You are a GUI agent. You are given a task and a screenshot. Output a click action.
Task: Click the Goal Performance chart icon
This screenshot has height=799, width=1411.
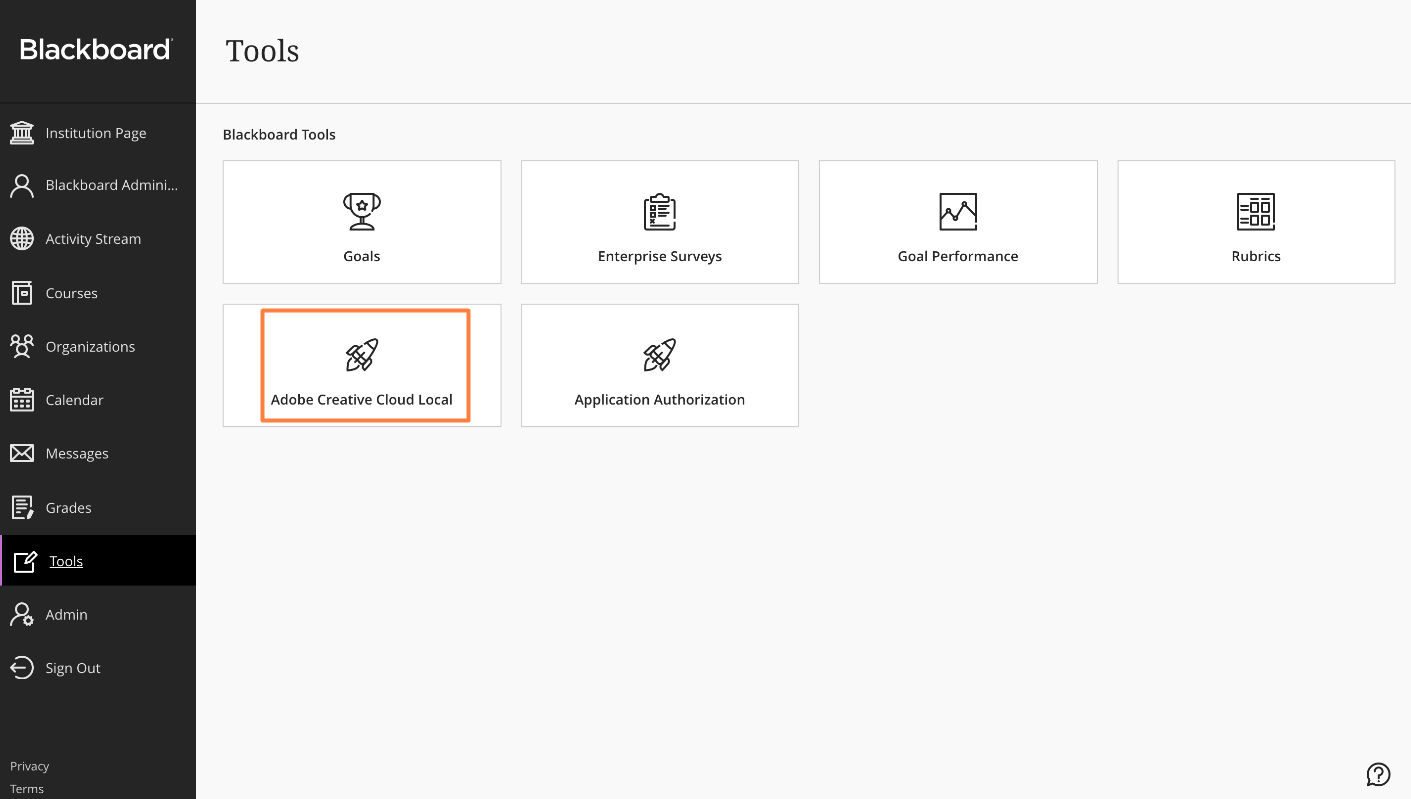pos(958,212)
